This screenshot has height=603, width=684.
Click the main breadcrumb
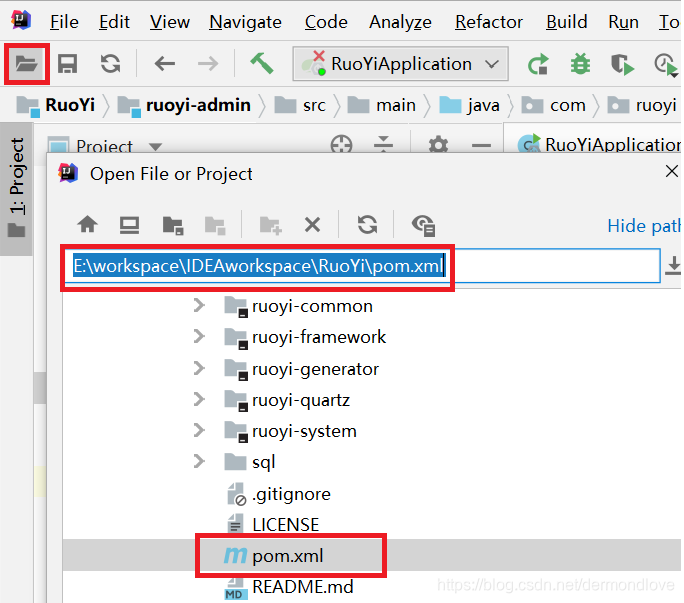click(x=382, y=105)
